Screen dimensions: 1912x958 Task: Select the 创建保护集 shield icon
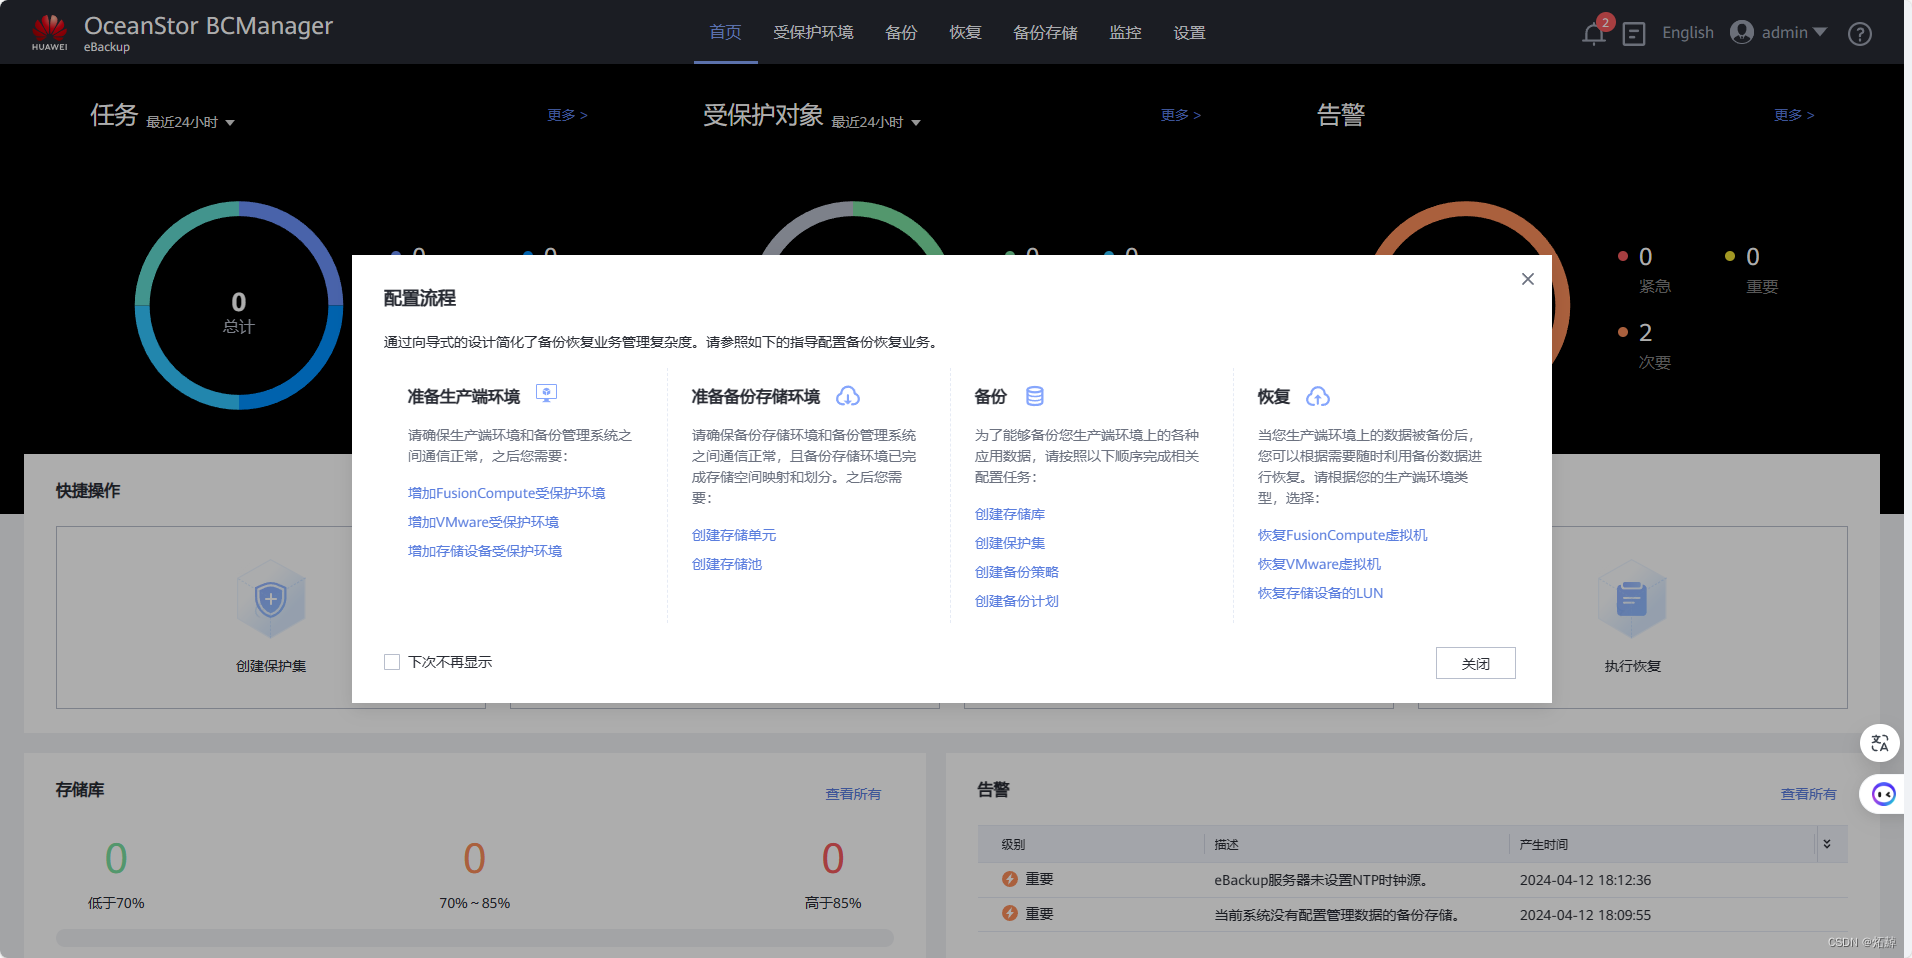tap(271, 599)
